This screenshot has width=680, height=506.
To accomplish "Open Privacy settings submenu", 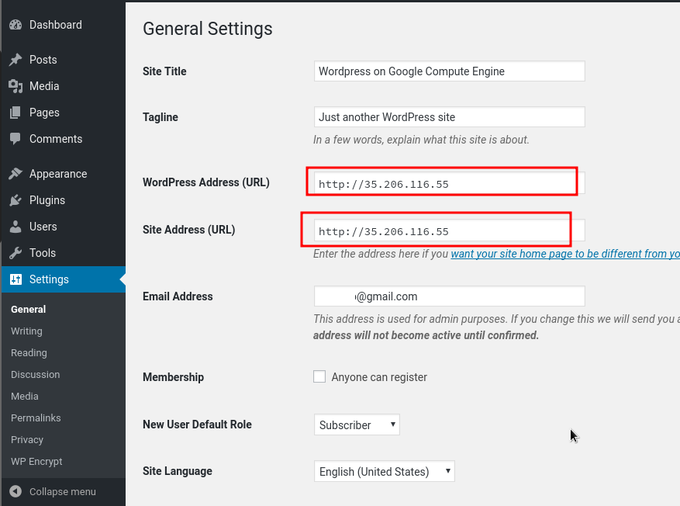I will coord(27,439).
